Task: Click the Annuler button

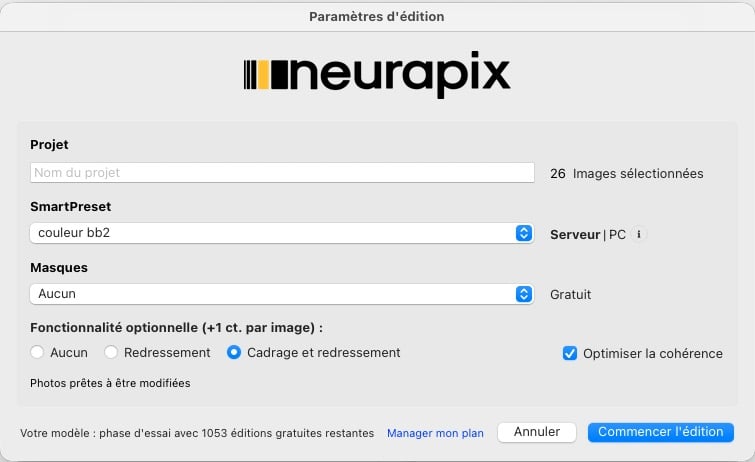Action: 537,432
